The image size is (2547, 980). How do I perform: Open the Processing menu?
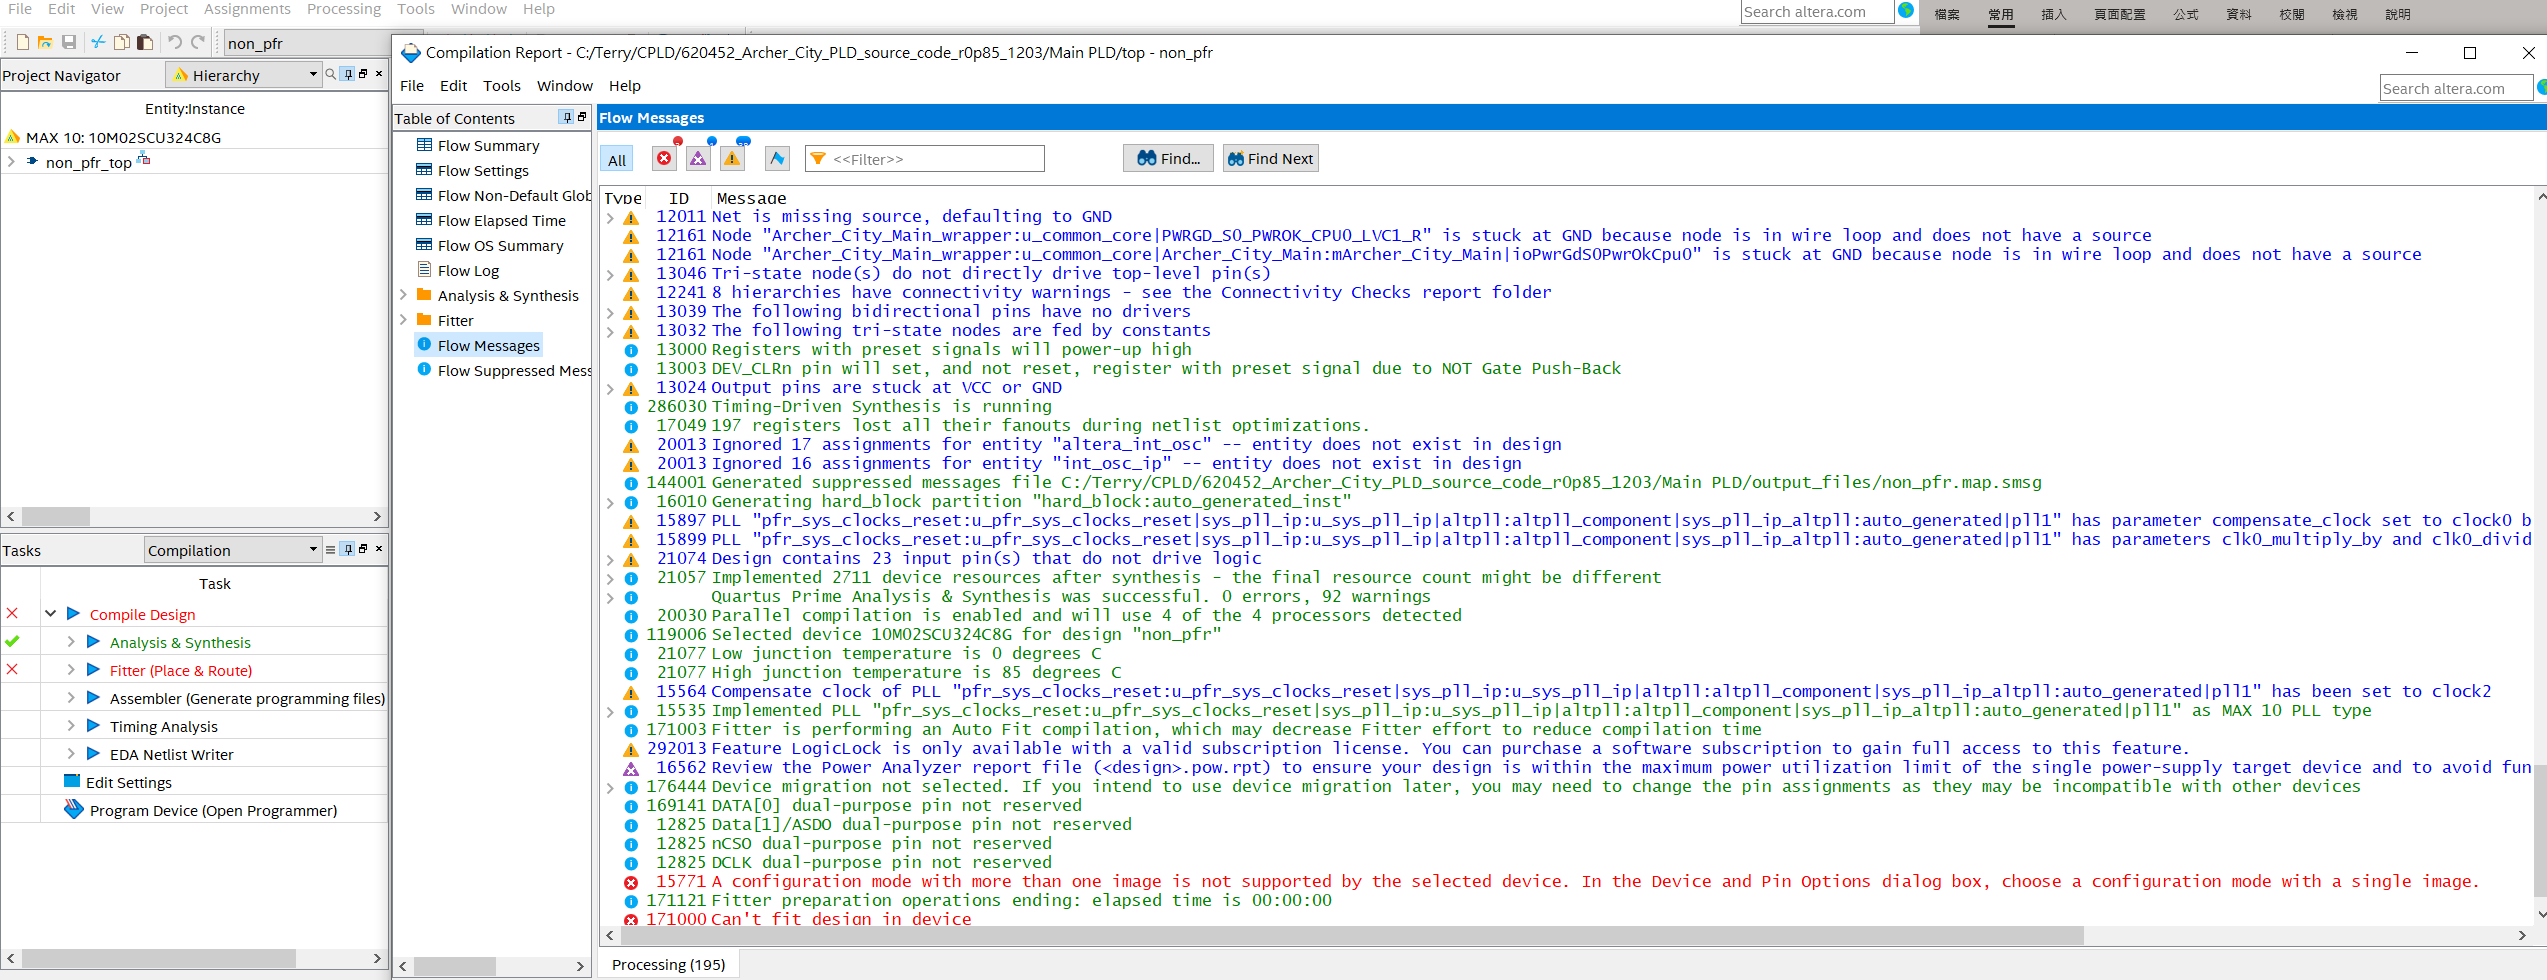point(343,9)
